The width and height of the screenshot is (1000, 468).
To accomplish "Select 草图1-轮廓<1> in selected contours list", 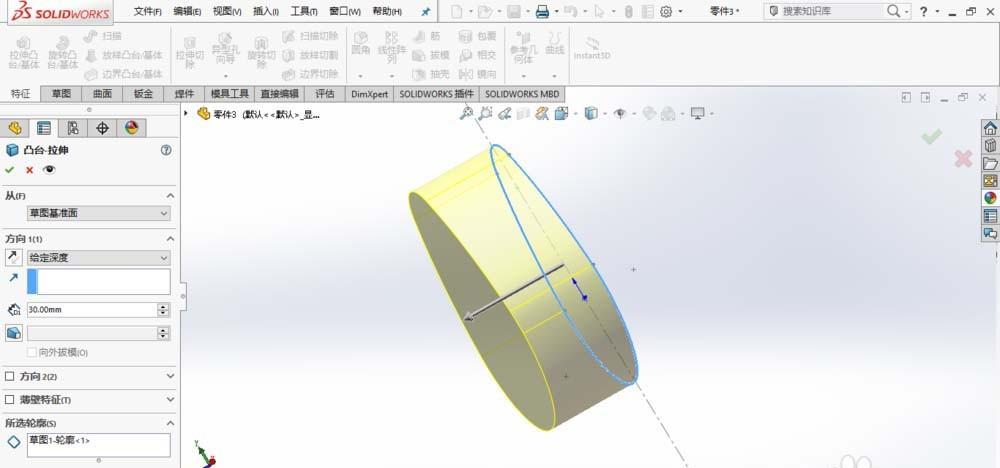I will pos(59,440).
